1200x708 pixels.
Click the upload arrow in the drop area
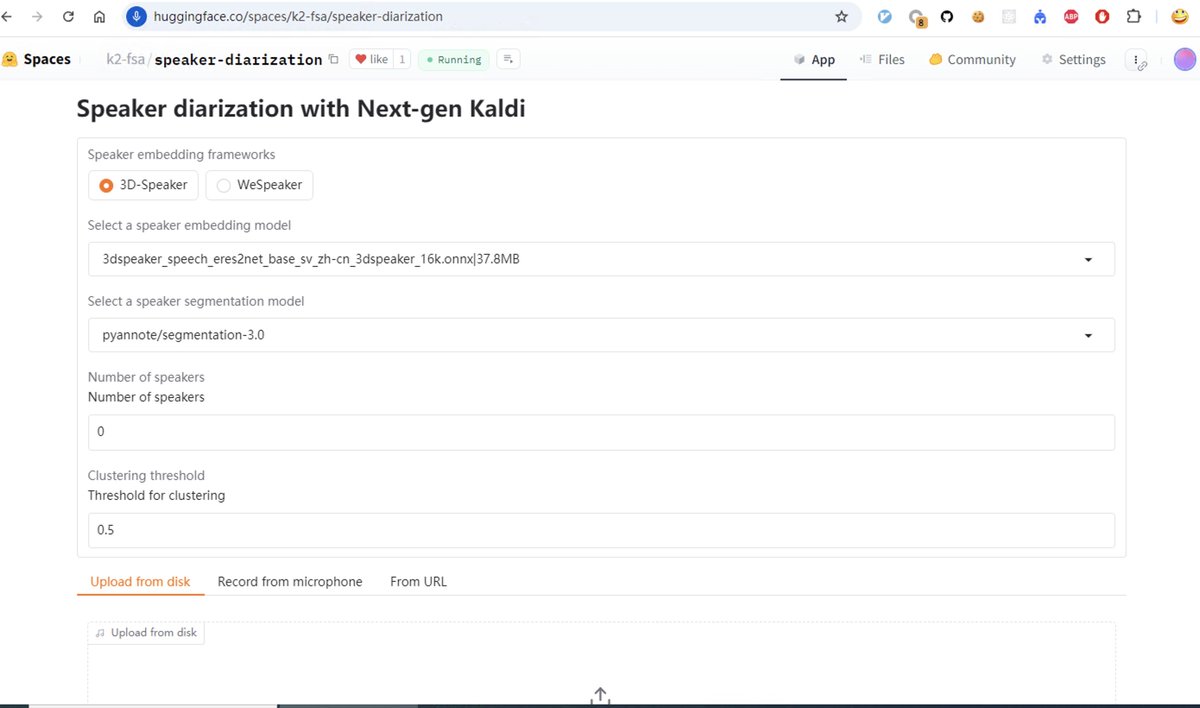[601, 696]
